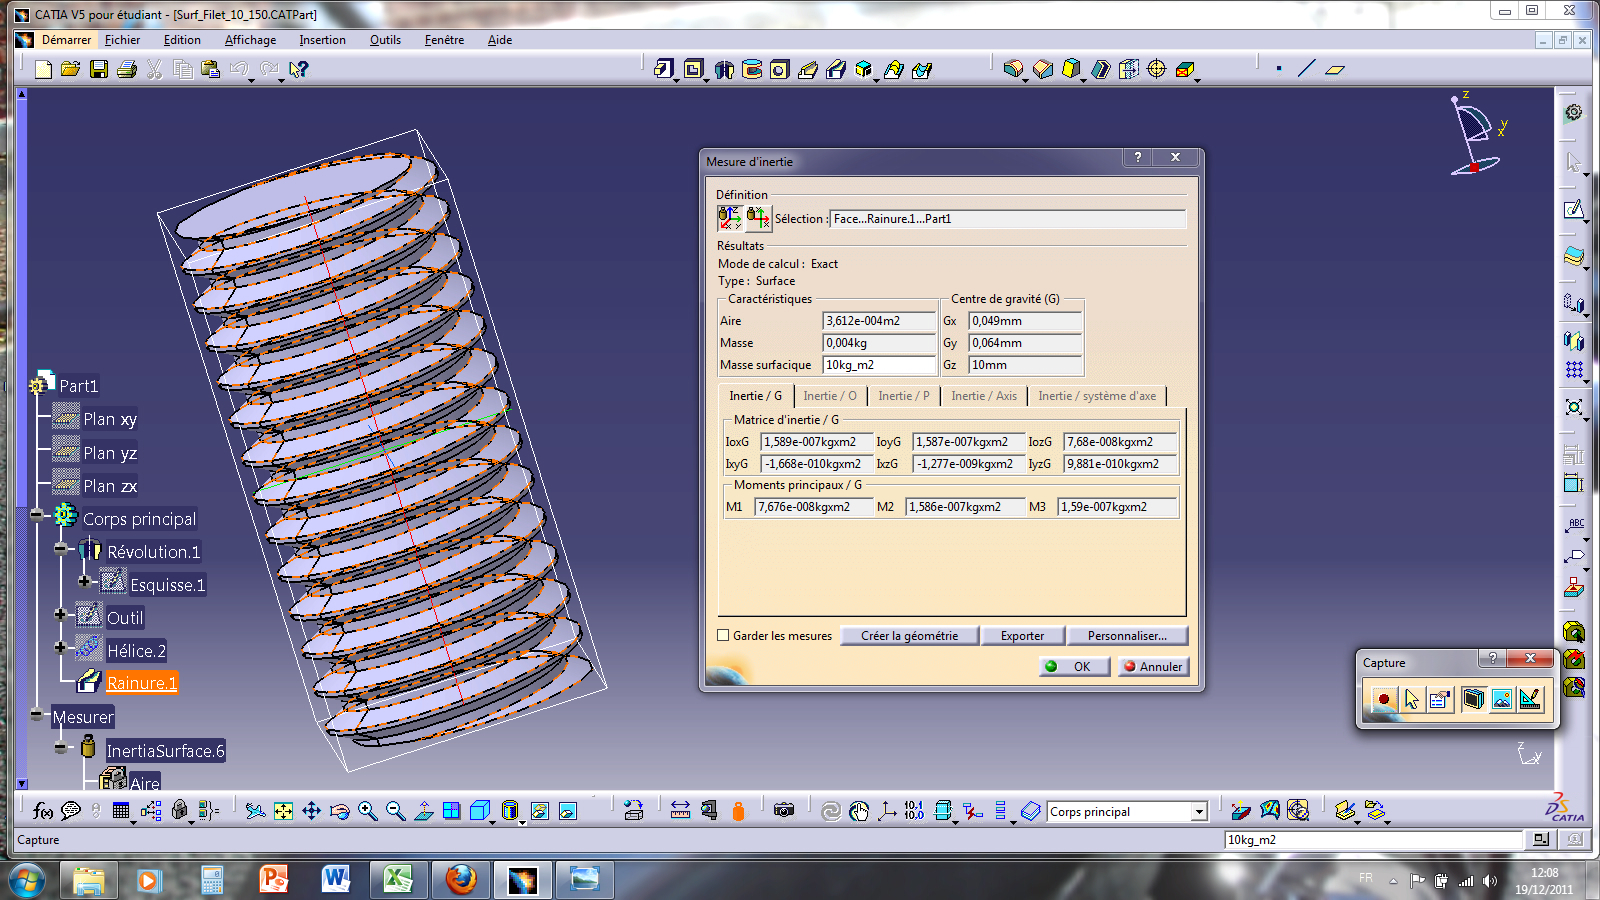Image resolution: width=1600 pixels, height=900 pixels.
Task: Click the Annuler button
Action: (1154, 667)
